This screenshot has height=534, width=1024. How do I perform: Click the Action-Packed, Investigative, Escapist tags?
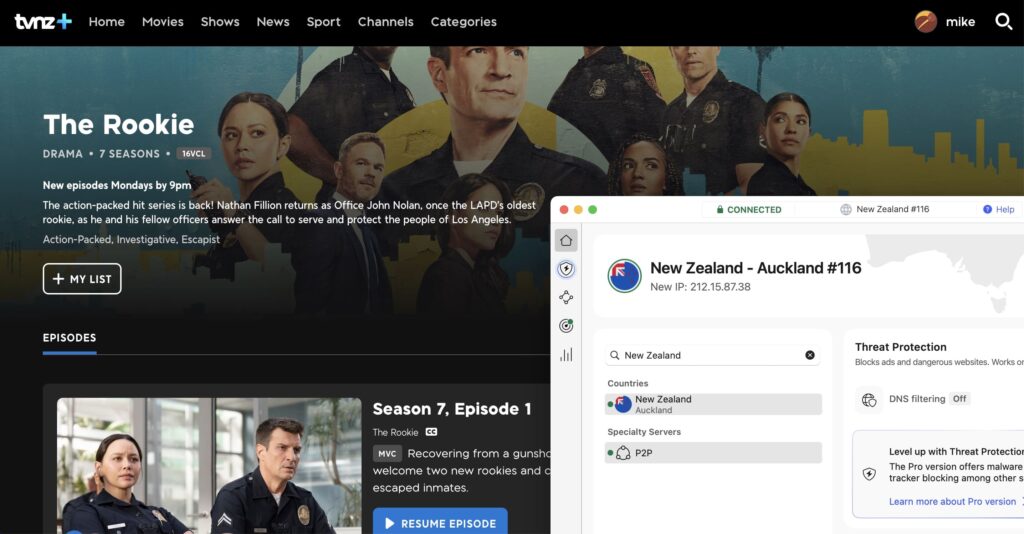pyautogui.click(x=131, y=240)
